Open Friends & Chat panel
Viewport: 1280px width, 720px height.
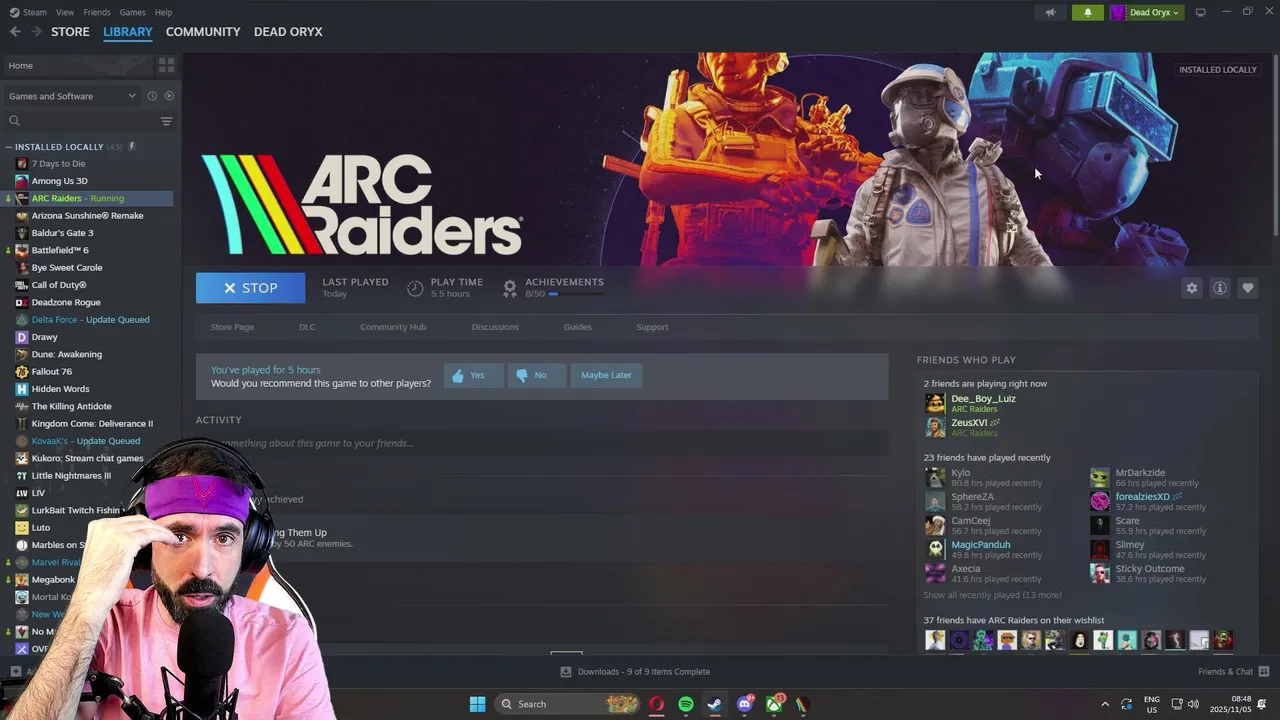coord(1233,672)
